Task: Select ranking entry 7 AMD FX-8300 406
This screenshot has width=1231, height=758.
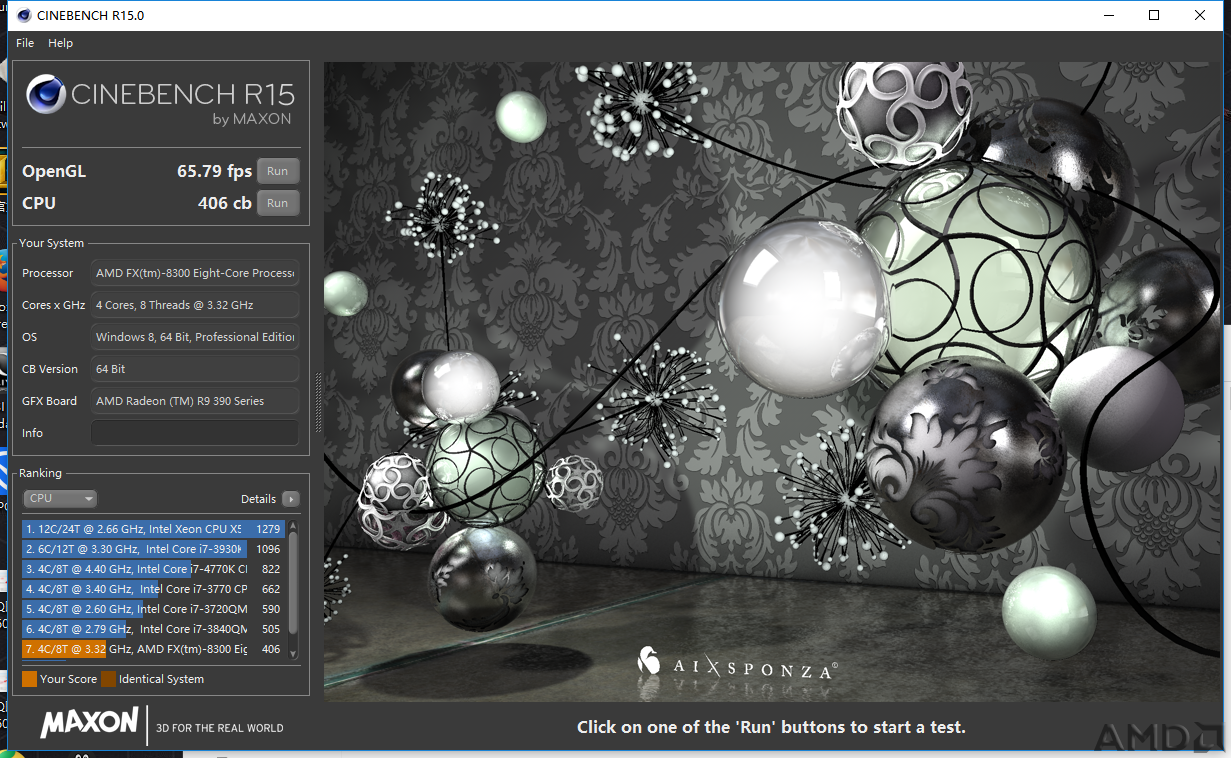Action: tap(154, 649)
